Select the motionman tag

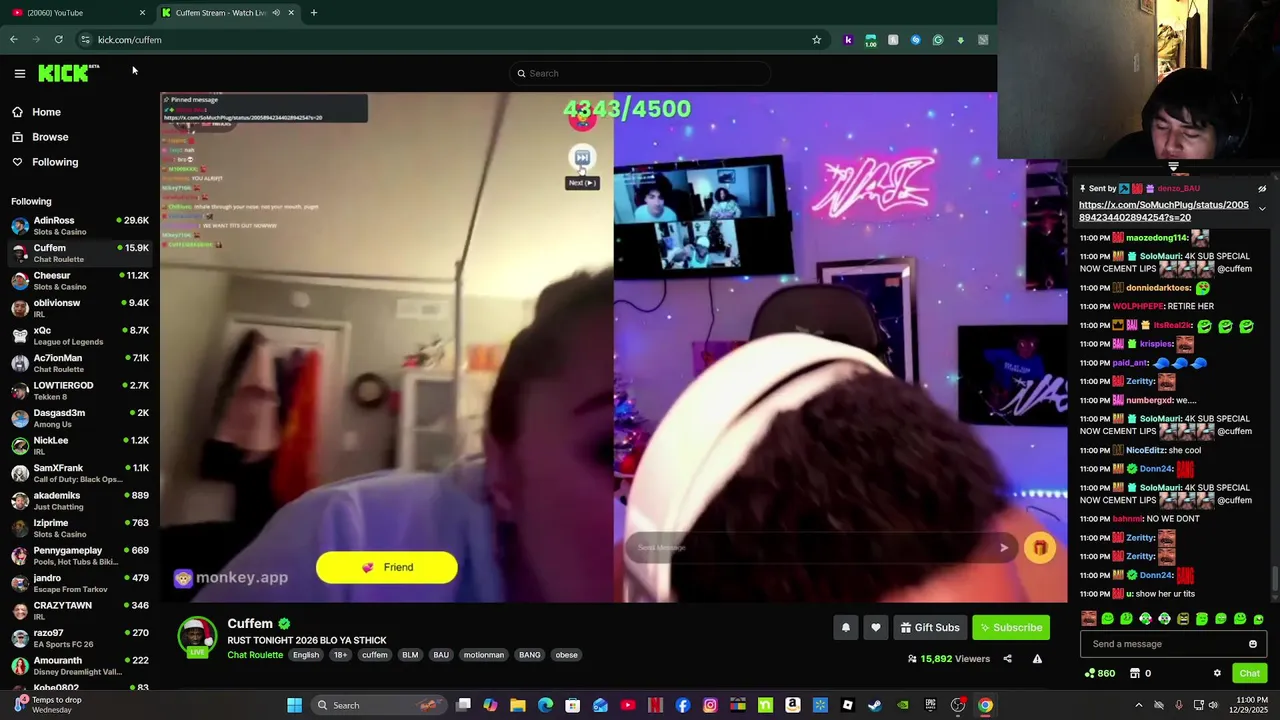coord(484,655)
